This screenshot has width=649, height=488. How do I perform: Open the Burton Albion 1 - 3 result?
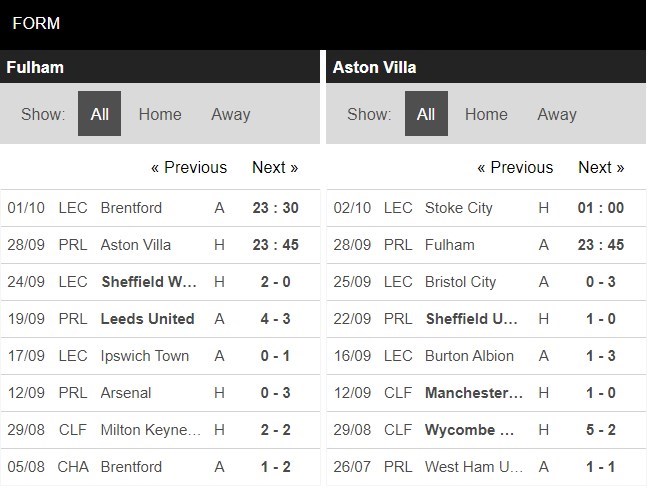[x=600, y=356]
